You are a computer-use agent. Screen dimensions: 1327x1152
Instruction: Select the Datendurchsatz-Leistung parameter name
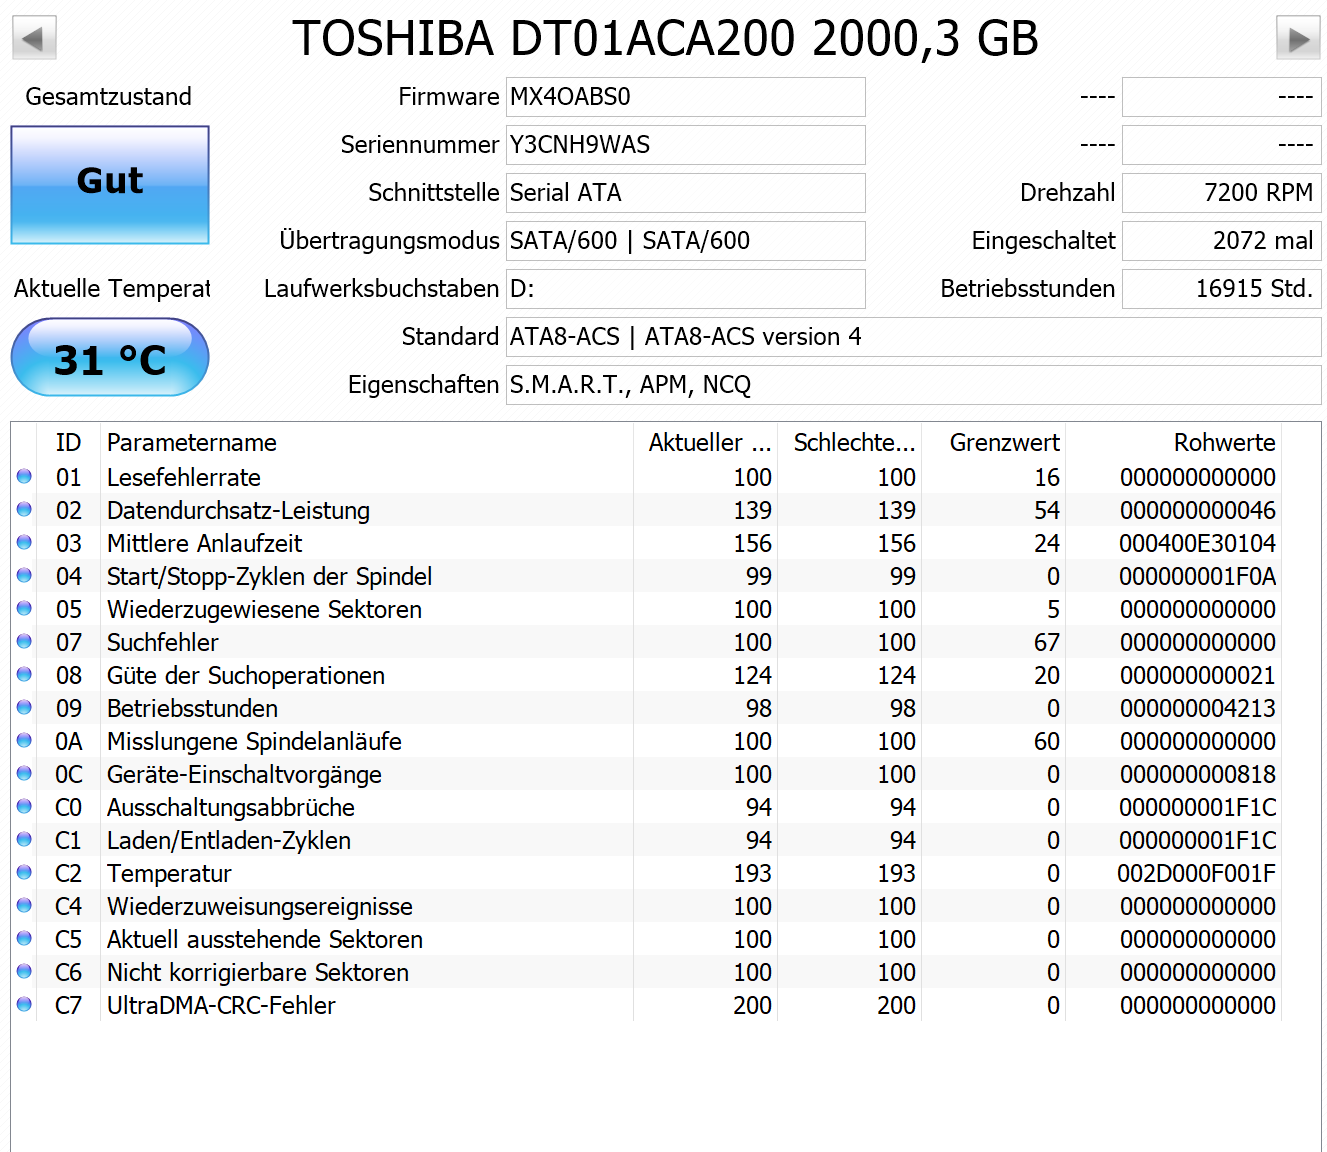(x=238, y=510)
